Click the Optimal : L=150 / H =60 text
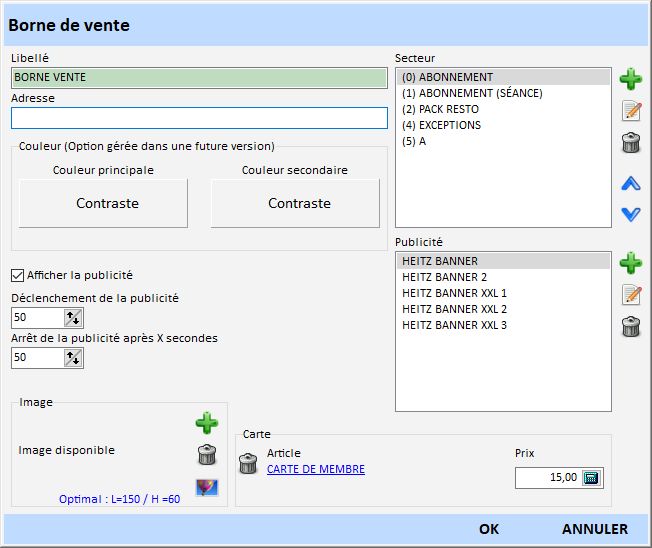Viewport: 652px width, 548px height. (119, 499)
